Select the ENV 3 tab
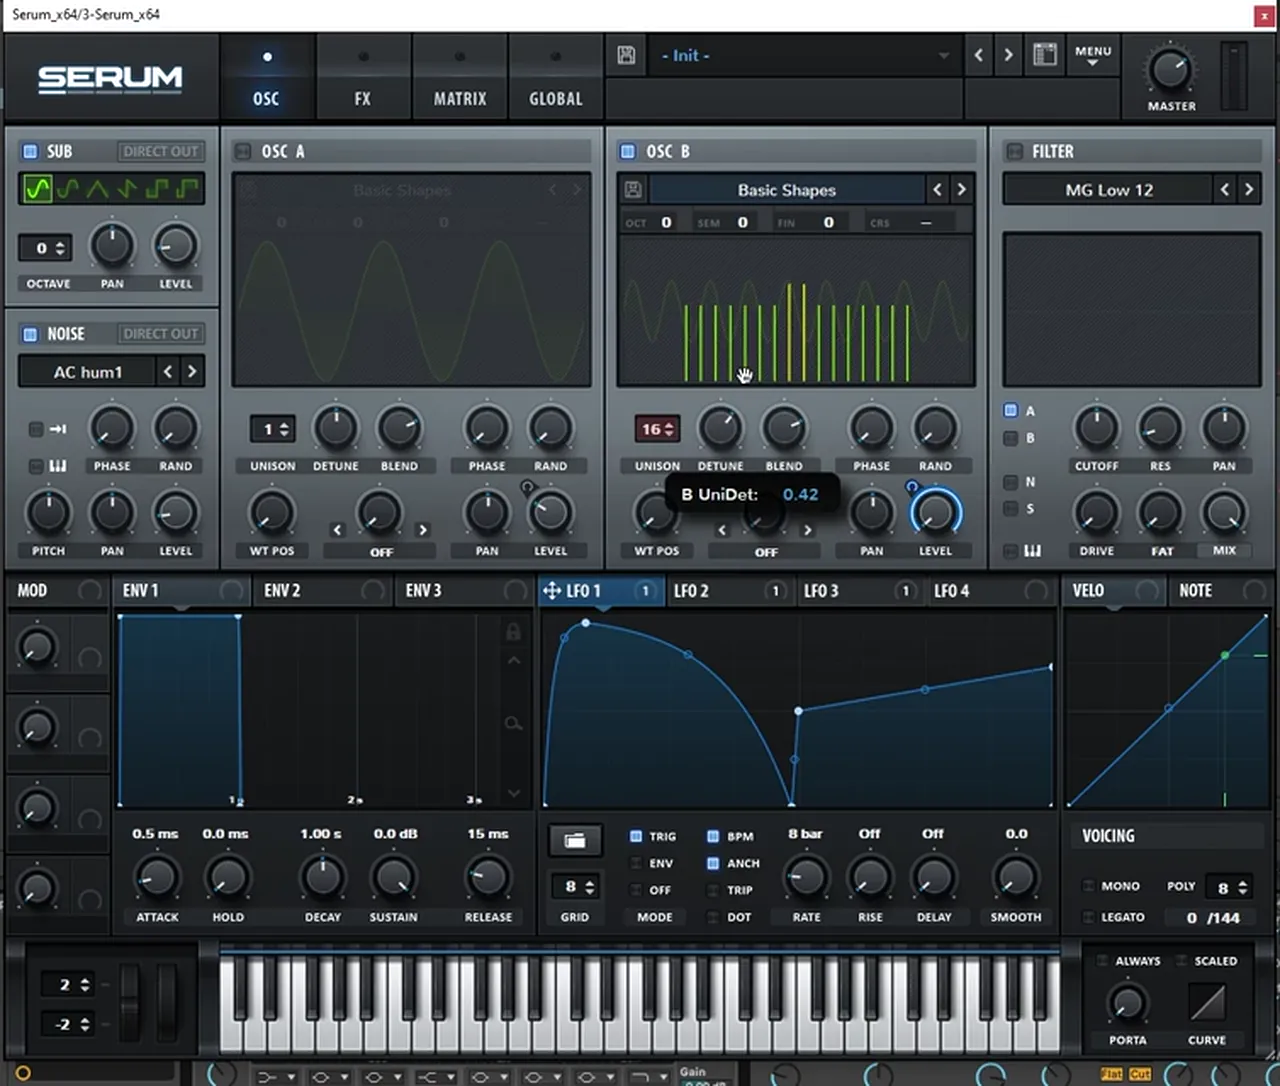The height and width of the screenshot is (1086, 1280). tap(464, 591)
